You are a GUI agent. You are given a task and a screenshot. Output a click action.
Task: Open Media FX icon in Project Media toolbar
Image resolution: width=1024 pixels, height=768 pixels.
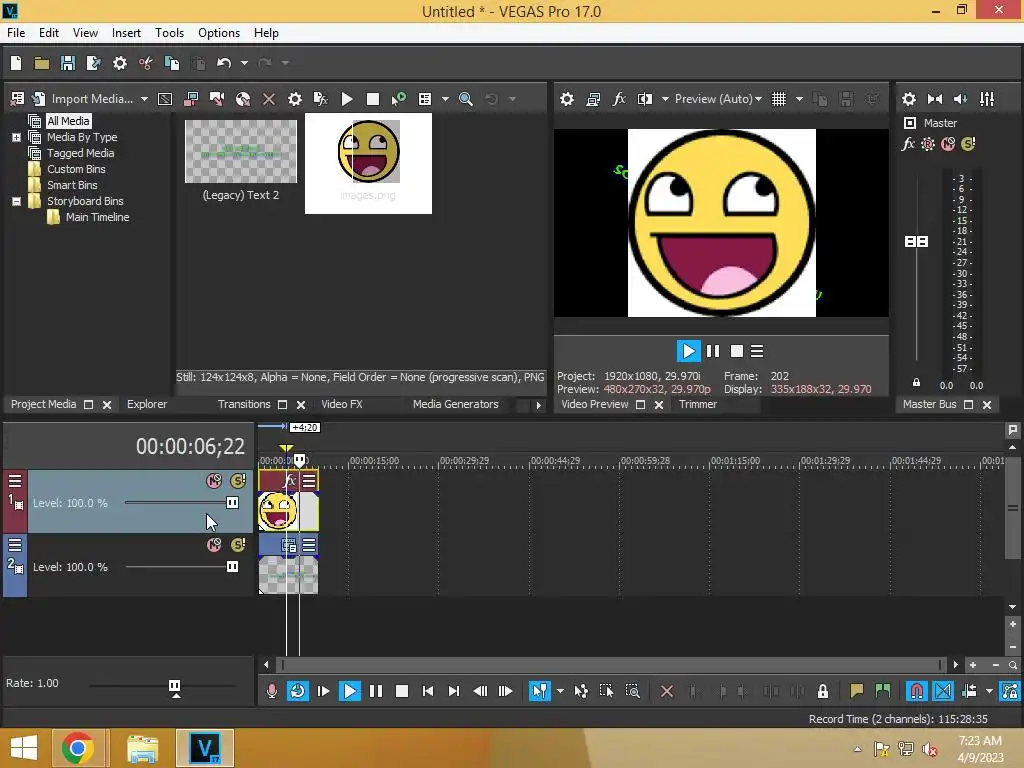coord(321,99)
